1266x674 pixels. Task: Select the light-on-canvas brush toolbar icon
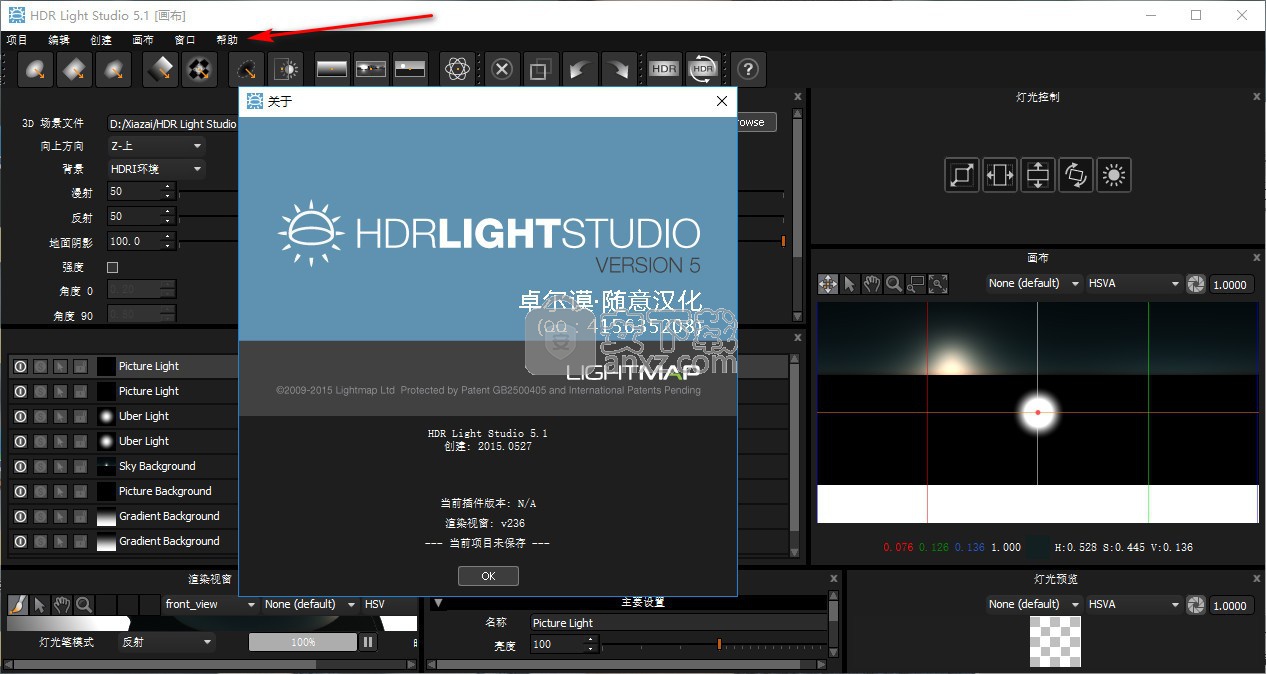tap(245, 69)
